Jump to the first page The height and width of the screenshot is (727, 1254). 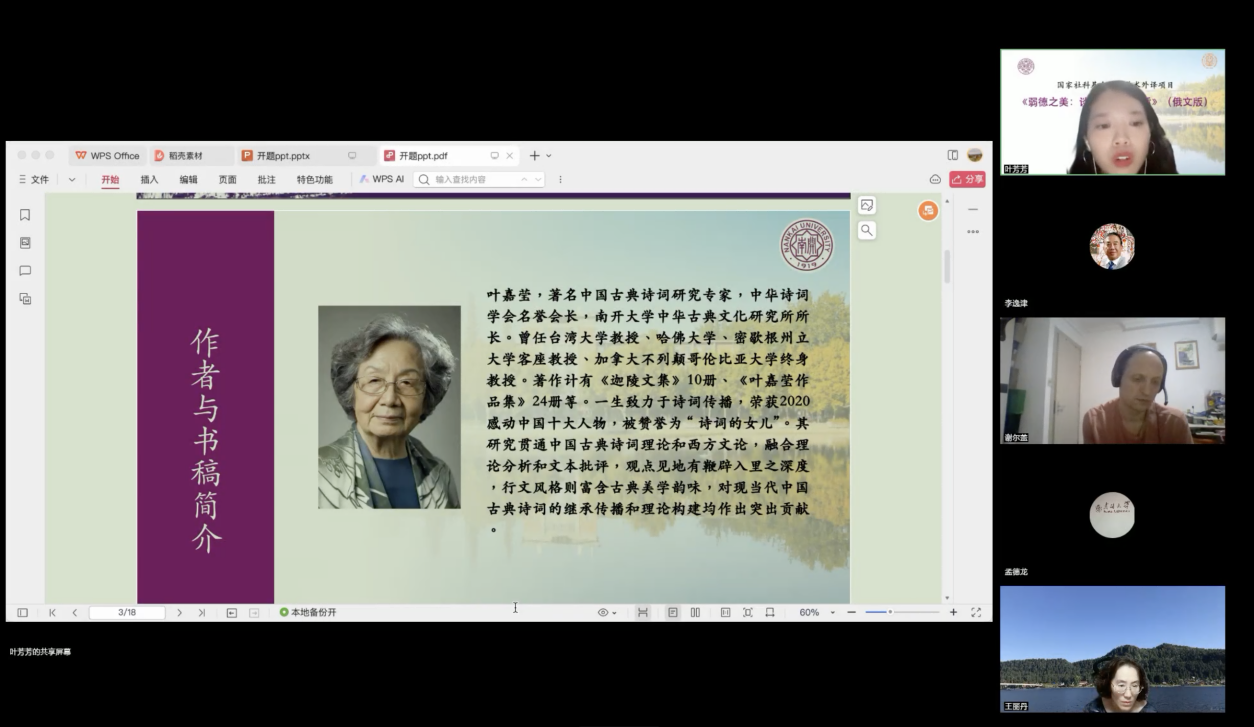pos(52,612)
